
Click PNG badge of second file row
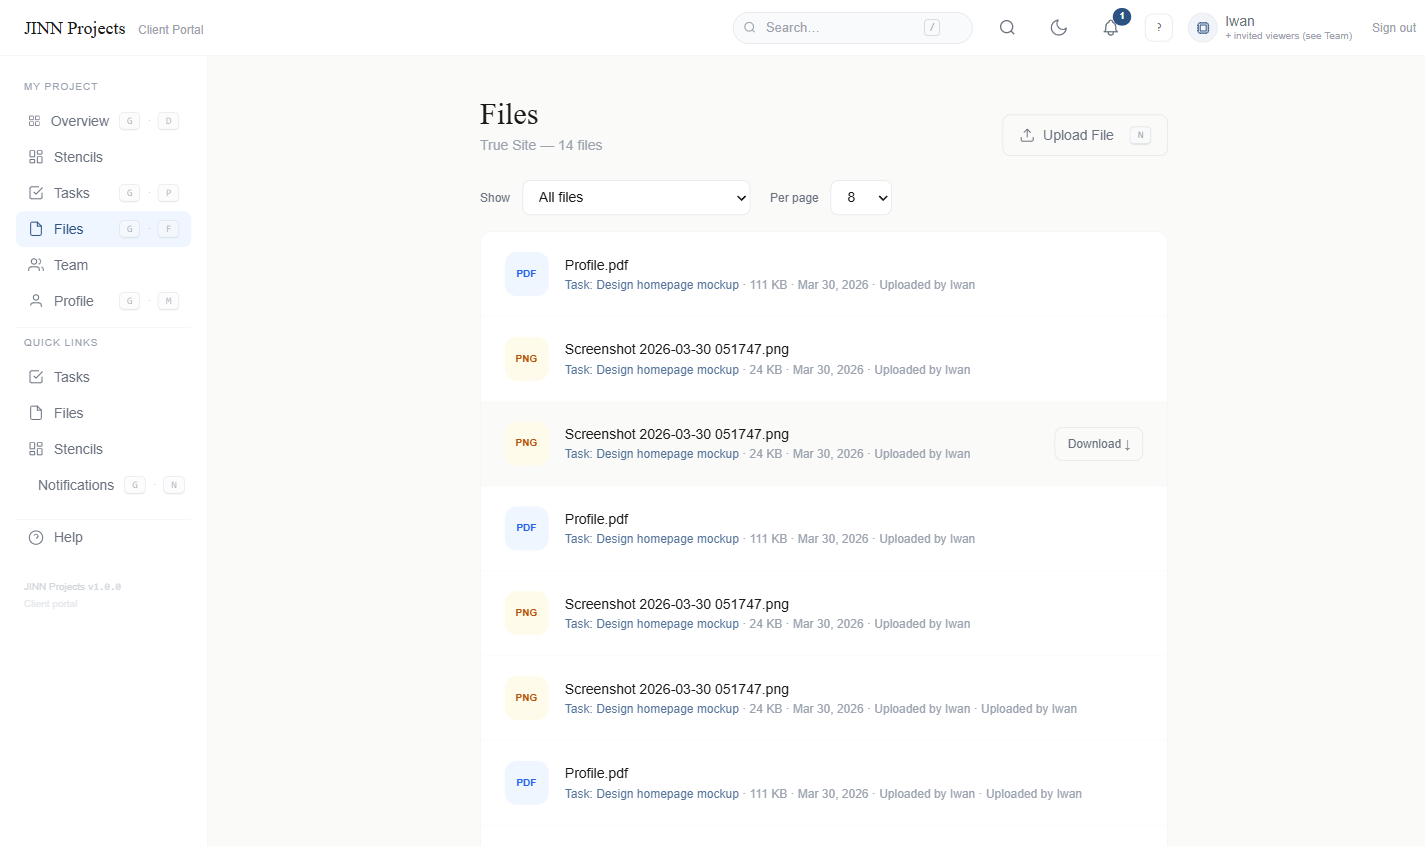[527, 359]
